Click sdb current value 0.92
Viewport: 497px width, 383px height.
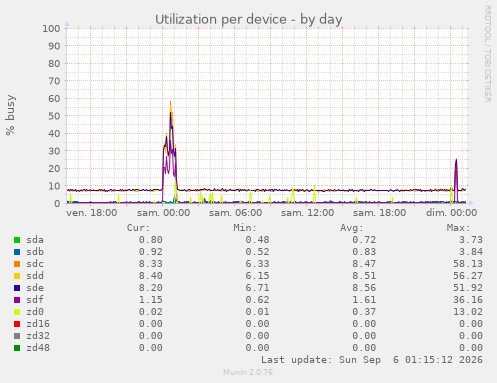151,252
